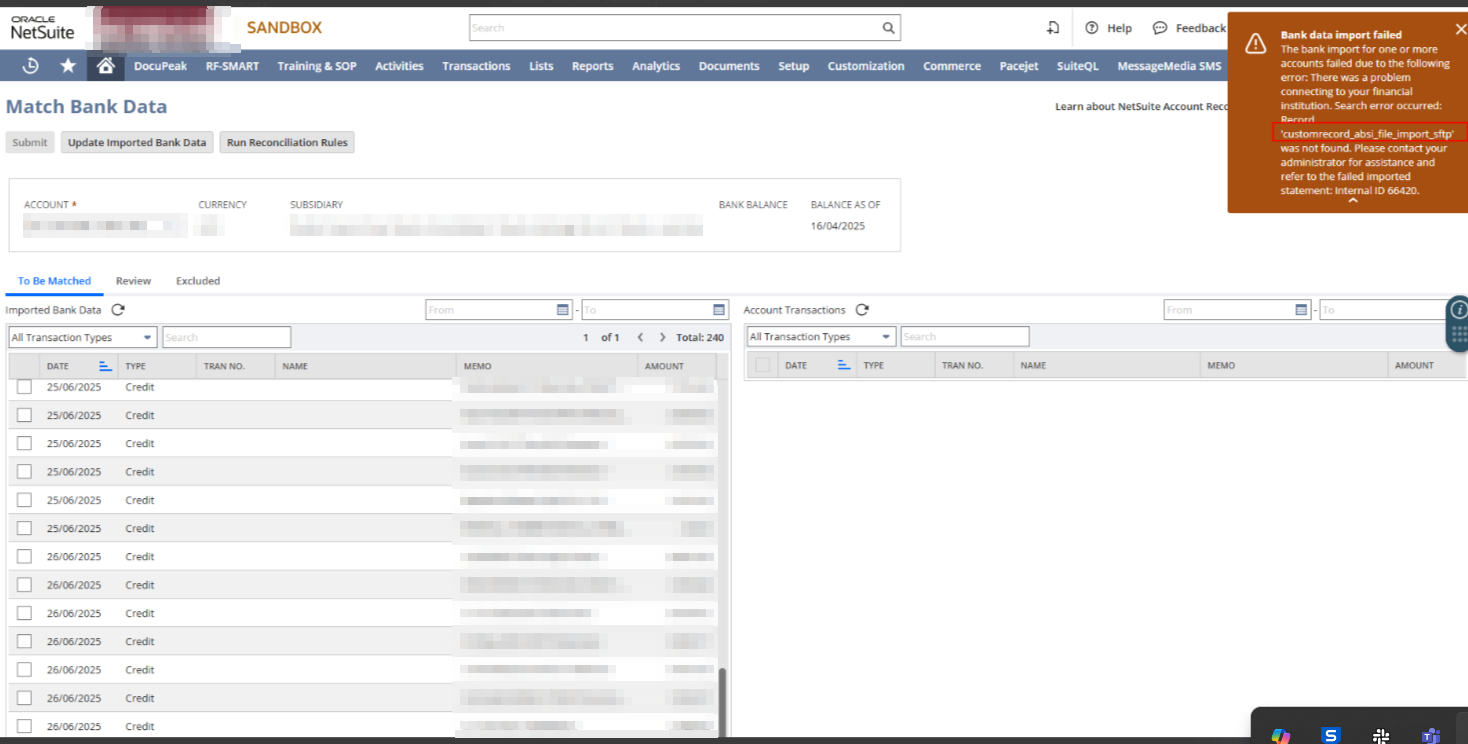This screenshot has width=1468, height=744.
Task: Click the Update Imported Bank Data button
Action: [137, 142]
